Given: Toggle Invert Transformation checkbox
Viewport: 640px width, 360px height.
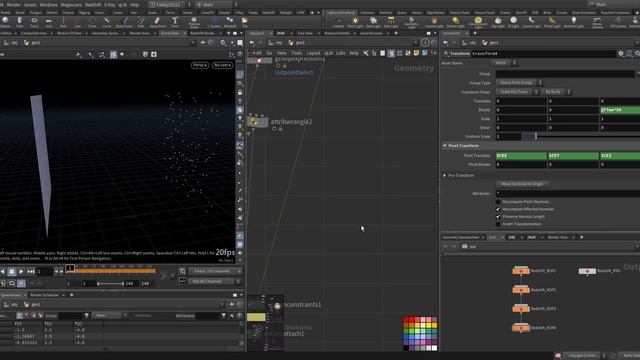Looking at the screenshot, I should click(x=498, y=224).
